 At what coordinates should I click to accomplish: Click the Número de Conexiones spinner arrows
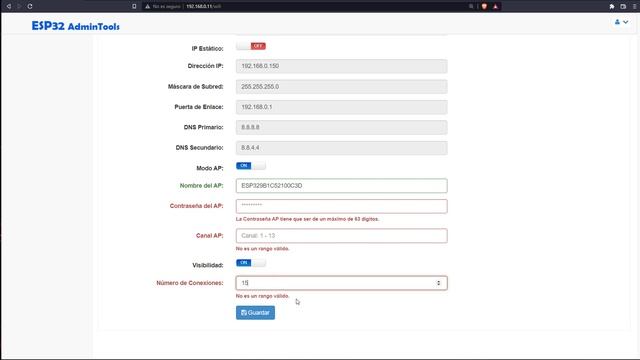coord(439,283)
